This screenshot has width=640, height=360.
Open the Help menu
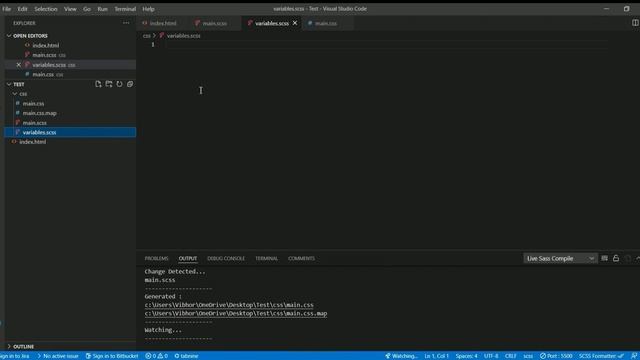(148, 9)
